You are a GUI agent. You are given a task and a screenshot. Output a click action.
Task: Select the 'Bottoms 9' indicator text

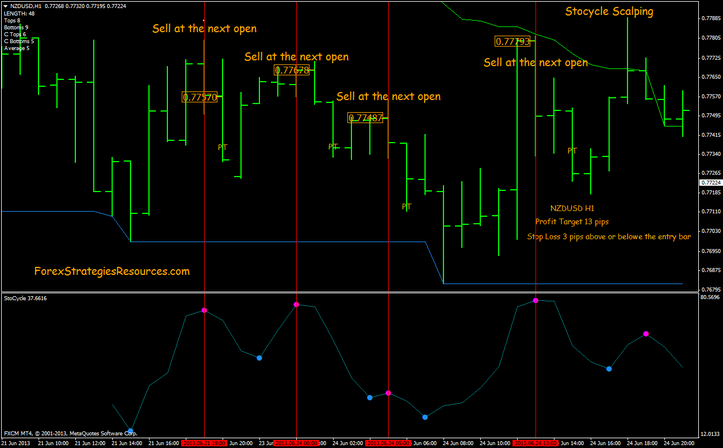coord(16,27)
